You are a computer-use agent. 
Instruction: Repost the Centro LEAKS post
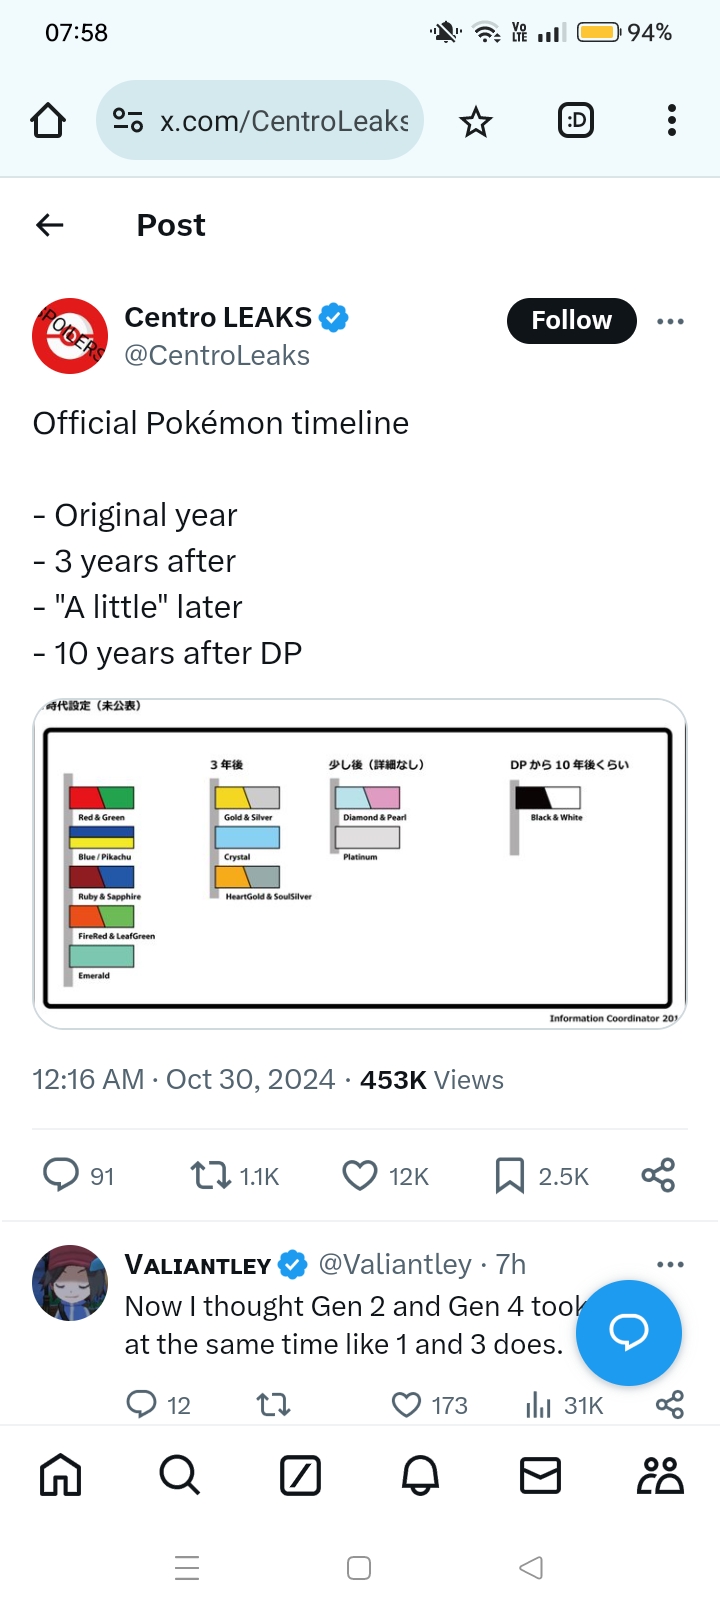coord(211,1175)
